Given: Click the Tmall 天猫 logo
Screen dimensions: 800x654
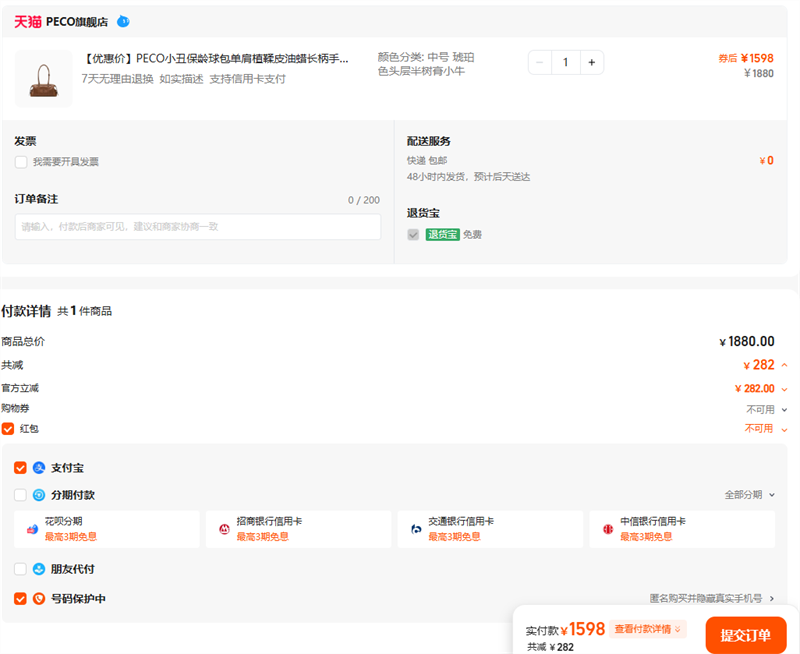Looking at the screenshot, I should click(28, 21).
